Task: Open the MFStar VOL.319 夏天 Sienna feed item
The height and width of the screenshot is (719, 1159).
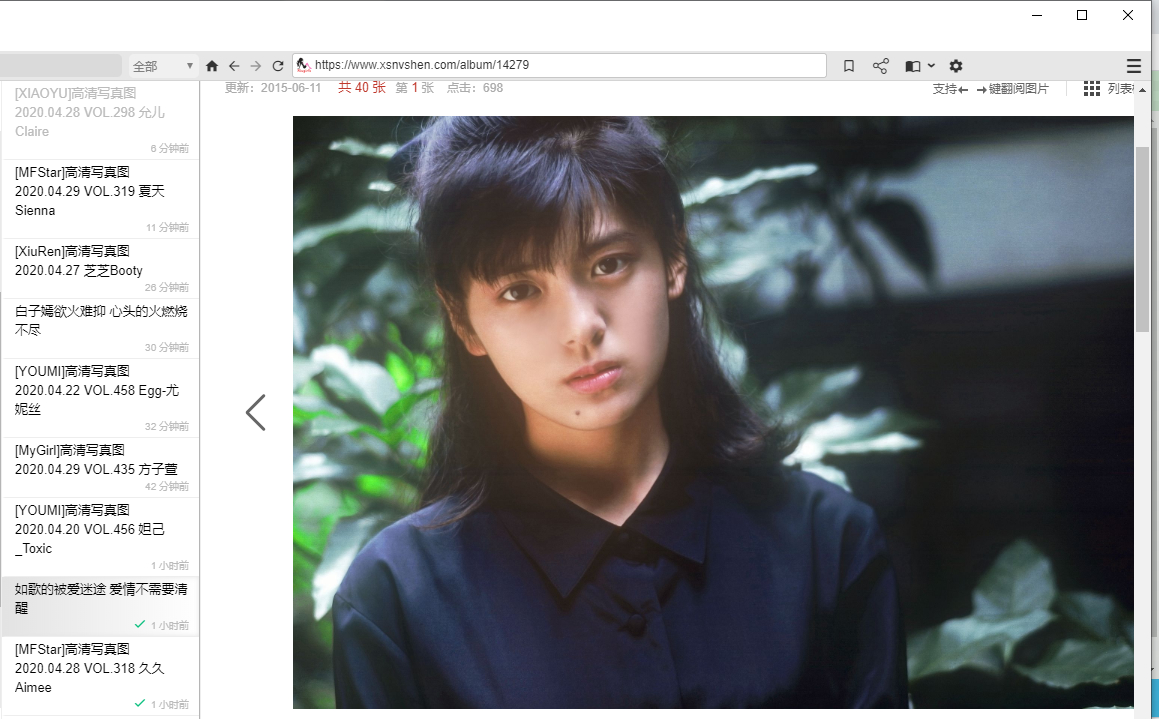Action: [90, 191]
